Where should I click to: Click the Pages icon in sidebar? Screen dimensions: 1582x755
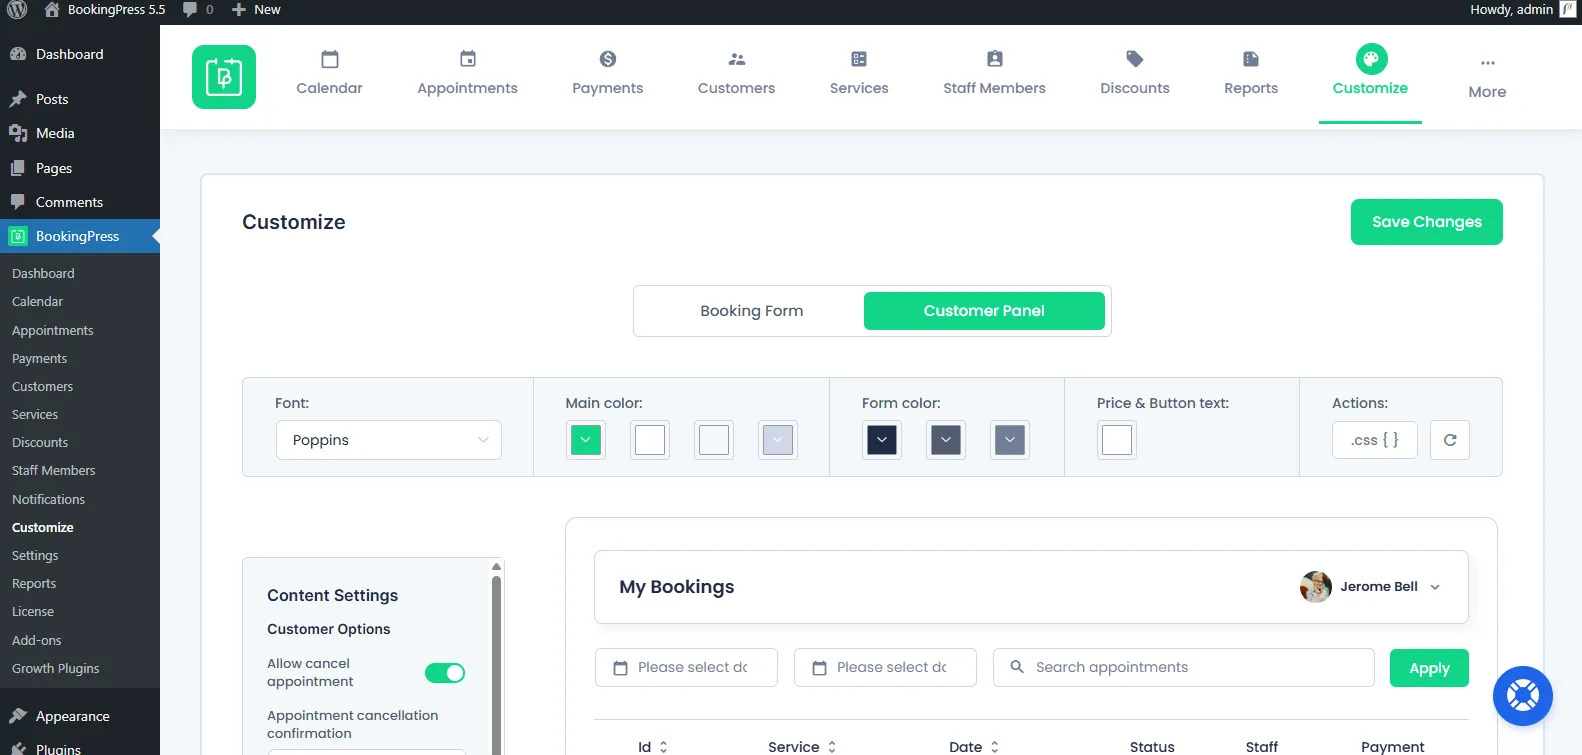pyautogui.click(x=18, y=168)
